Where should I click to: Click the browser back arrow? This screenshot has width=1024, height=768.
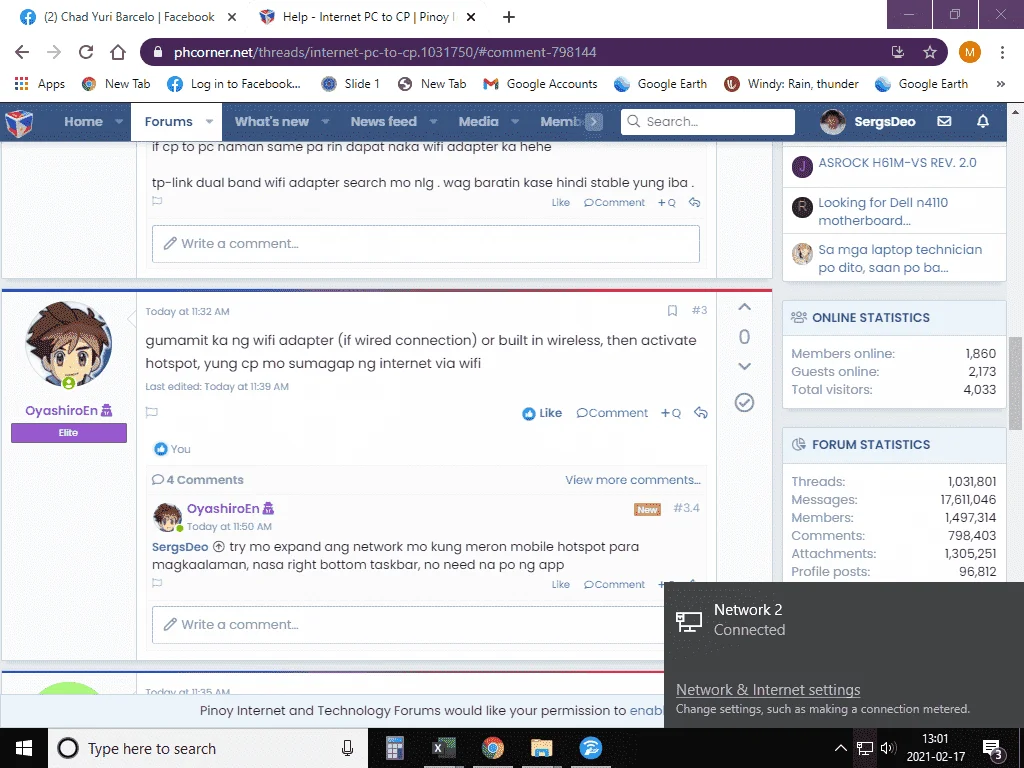(22, 52)
